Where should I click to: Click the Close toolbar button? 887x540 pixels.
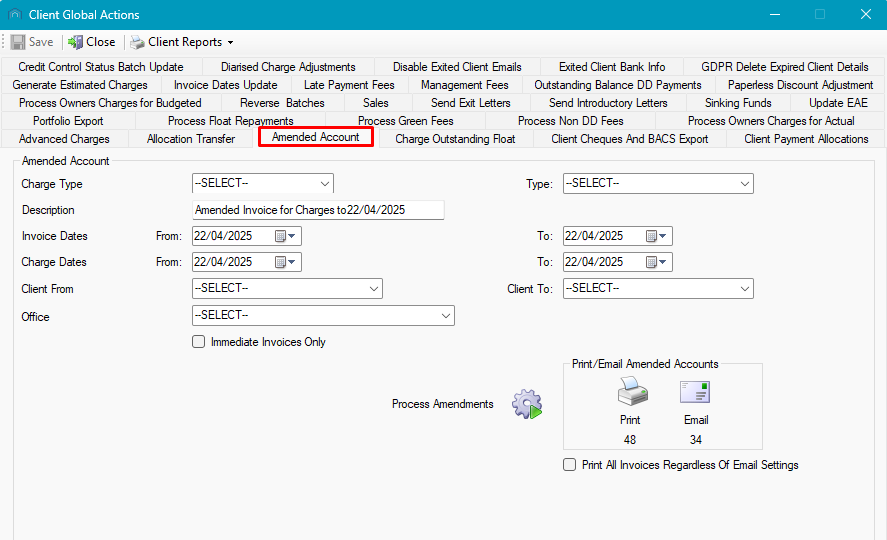coord(92,42)
